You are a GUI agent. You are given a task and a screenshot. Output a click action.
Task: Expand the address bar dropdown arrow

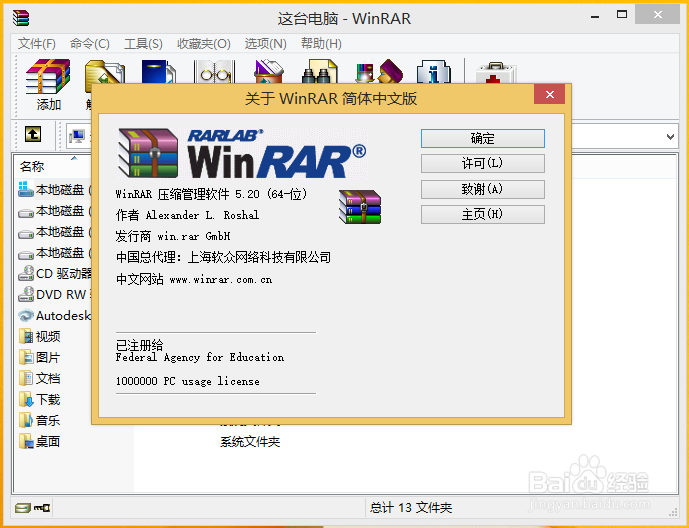[x=670, y=137]
